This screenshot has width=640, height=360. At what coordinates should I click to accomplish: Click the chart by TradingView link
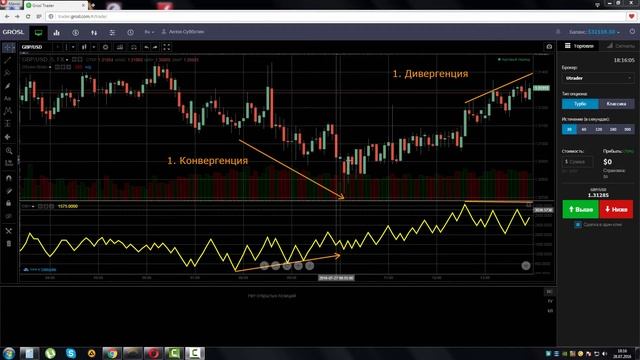[40, 269]
